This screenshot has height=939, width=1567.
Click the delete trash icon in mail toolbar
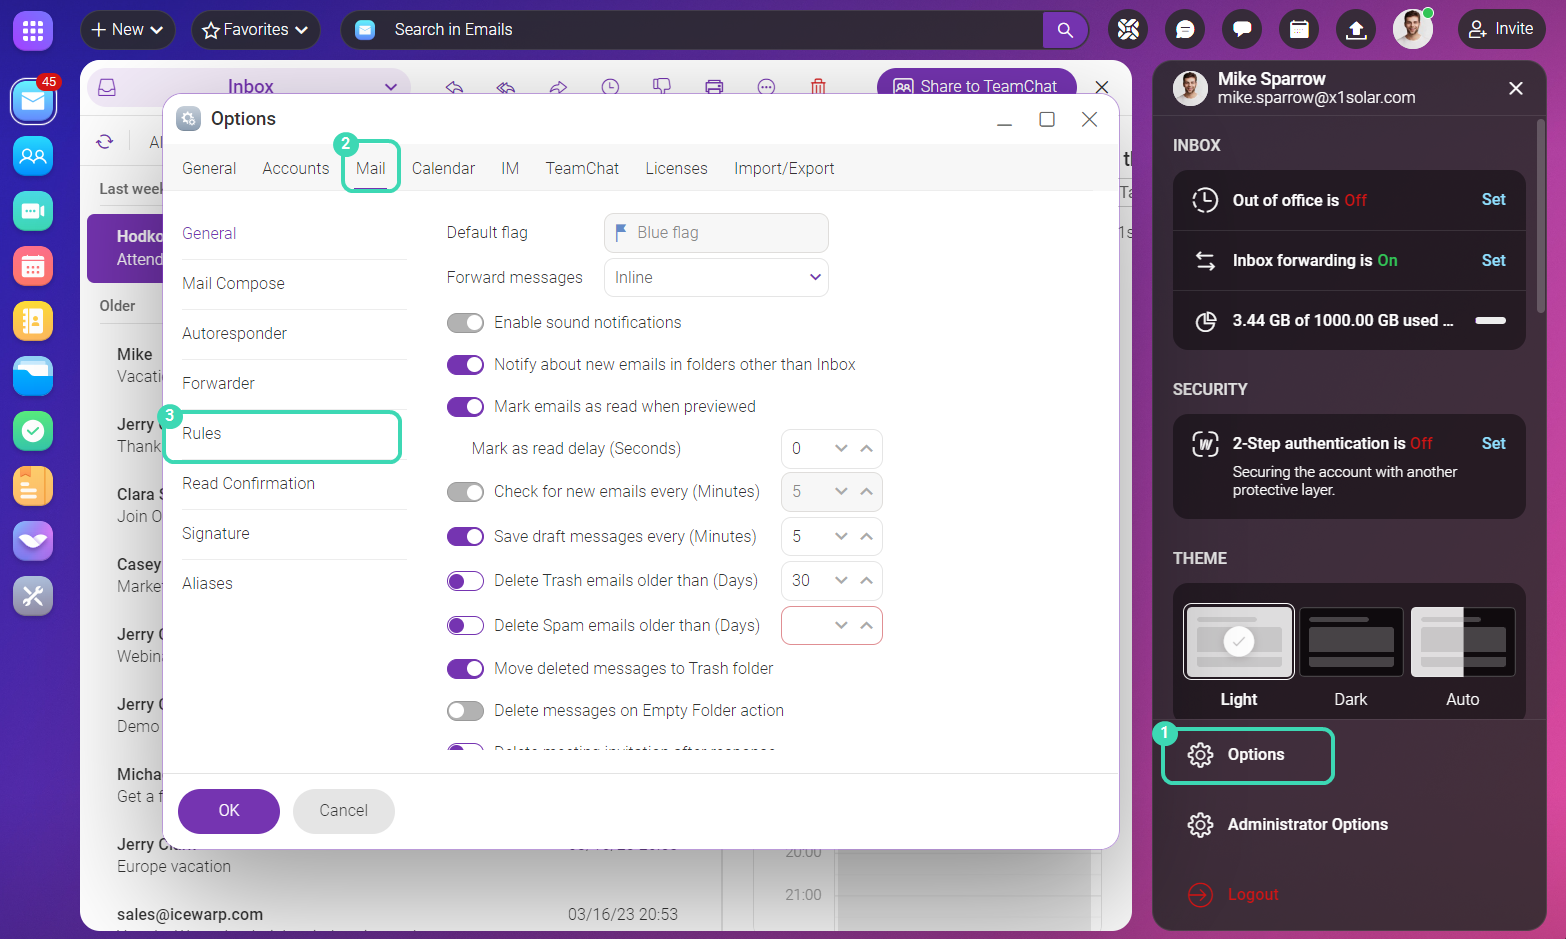818,87
